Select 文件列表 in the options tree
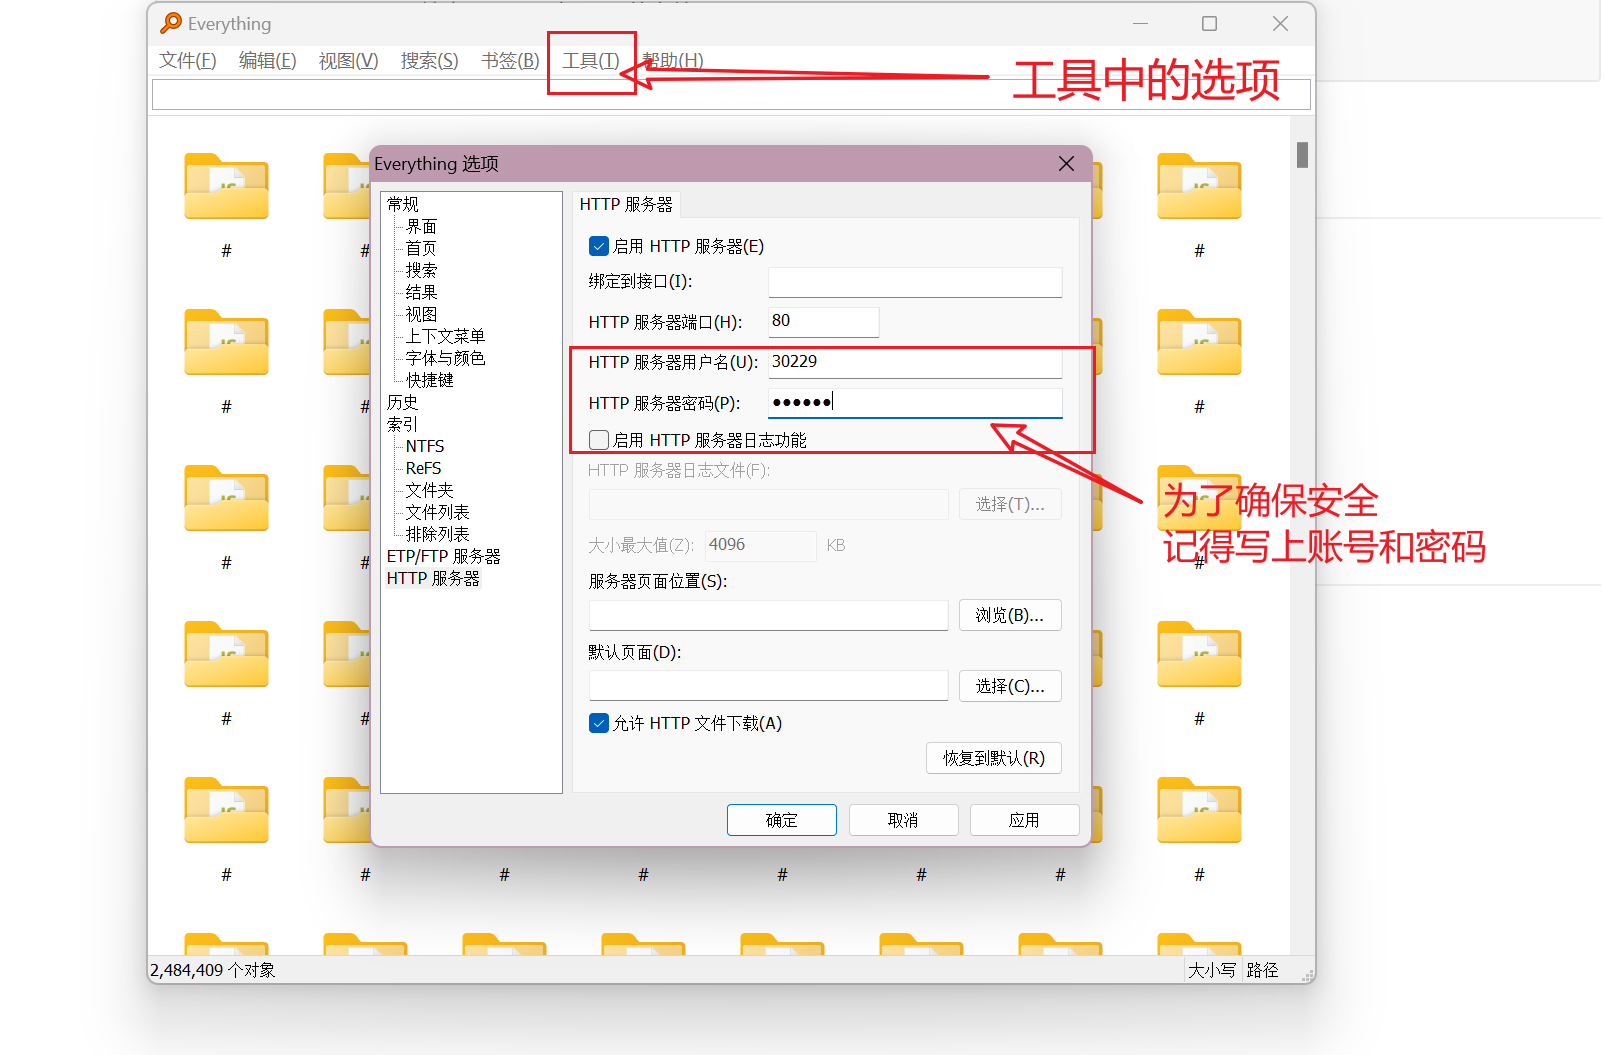The width and height of the screenshot is (1604, 1055). [437, 513]
